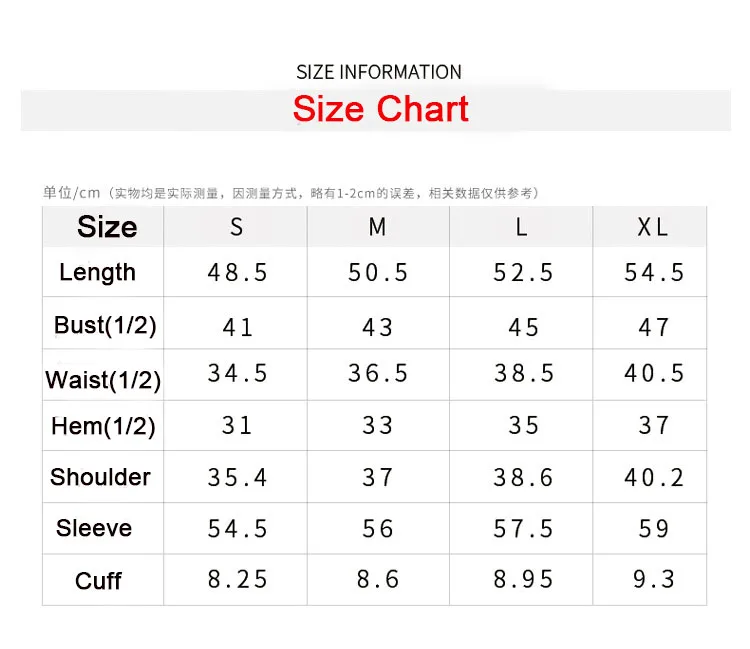Screen dimensions: 750x649
Task: Click the Shoulder row label
Action: coord(100,477)
